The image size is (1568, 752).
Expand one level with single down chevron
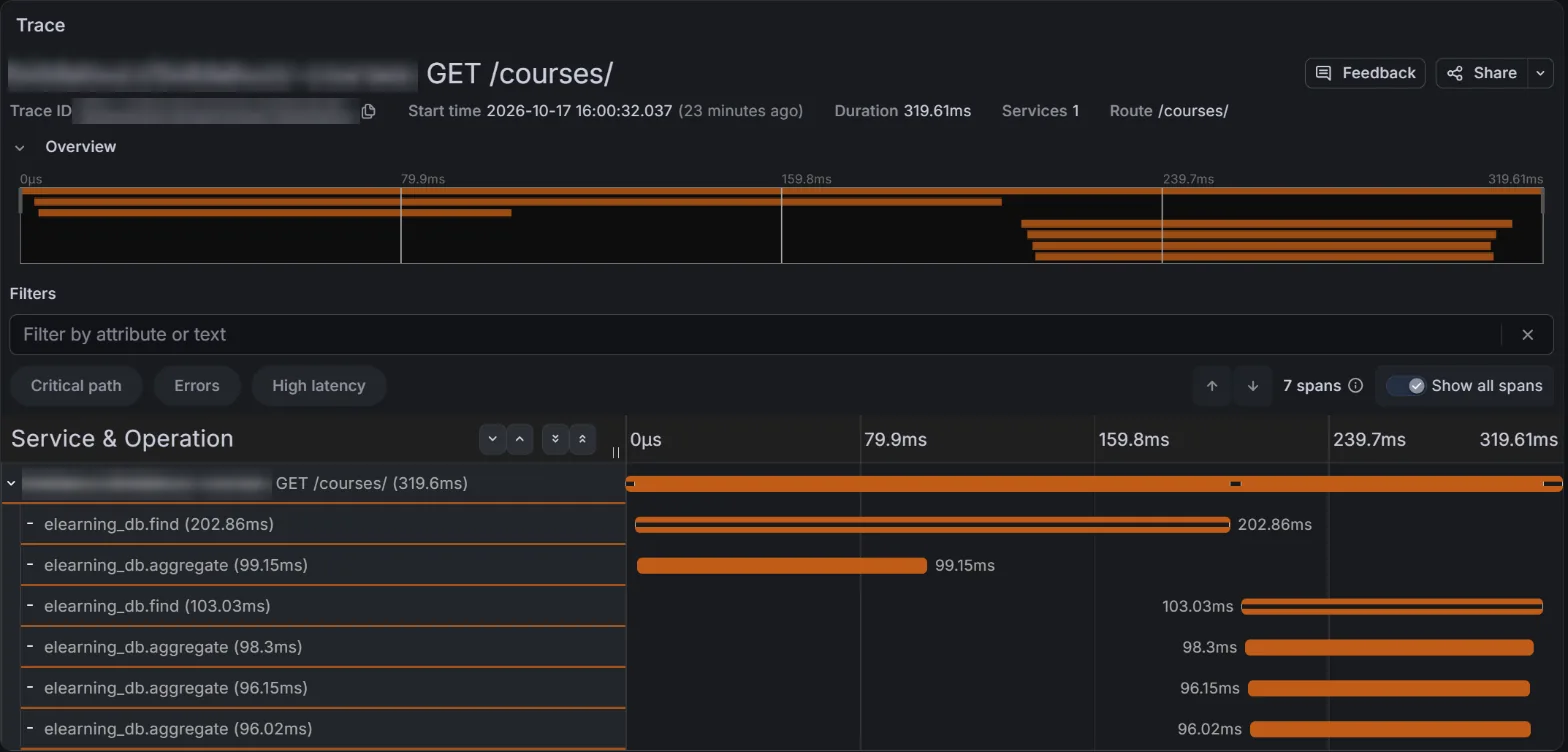click(492, 439)
